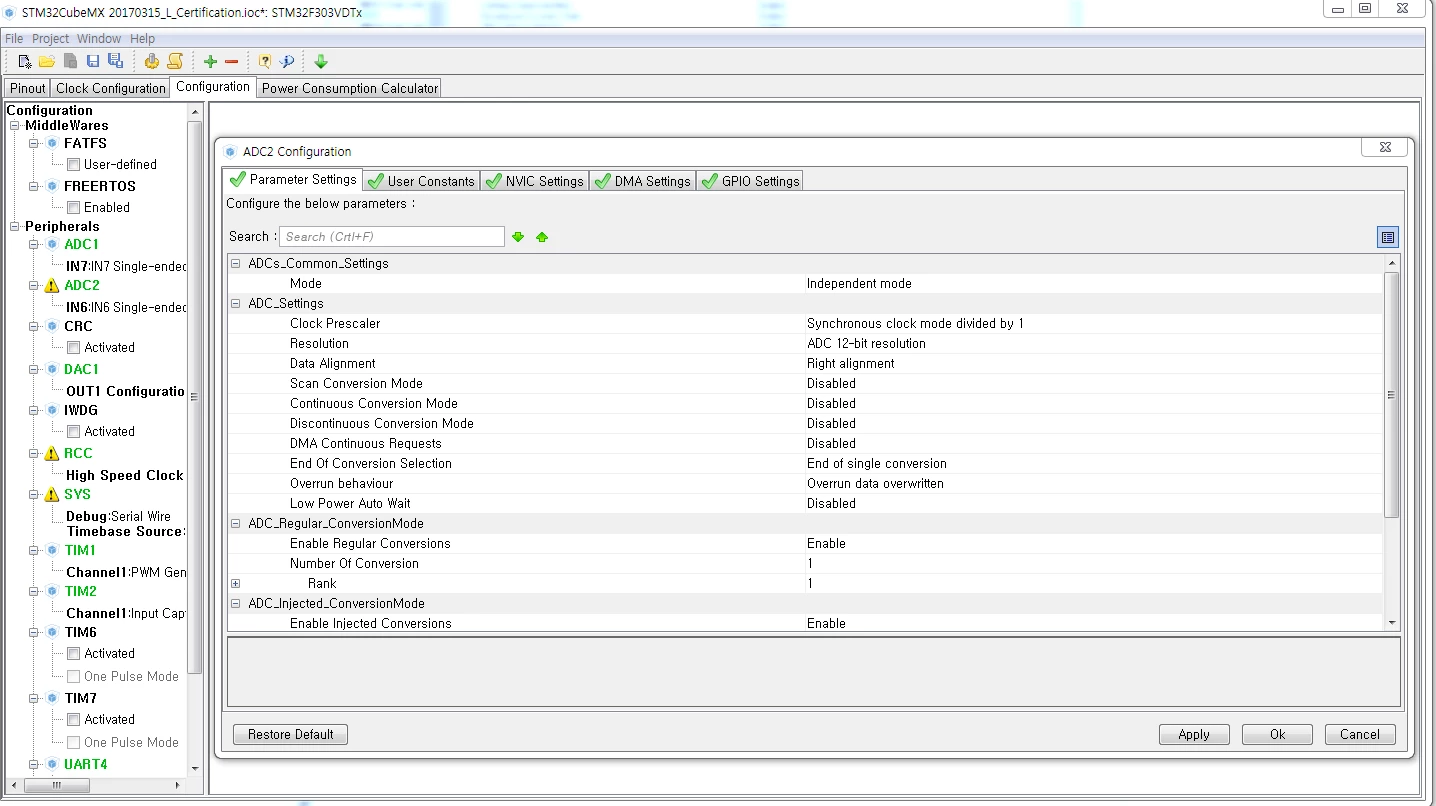The width and height of the screenshot is (1436, 806).
Task: Open the Help menu
Action: click(x=143, y=39)
